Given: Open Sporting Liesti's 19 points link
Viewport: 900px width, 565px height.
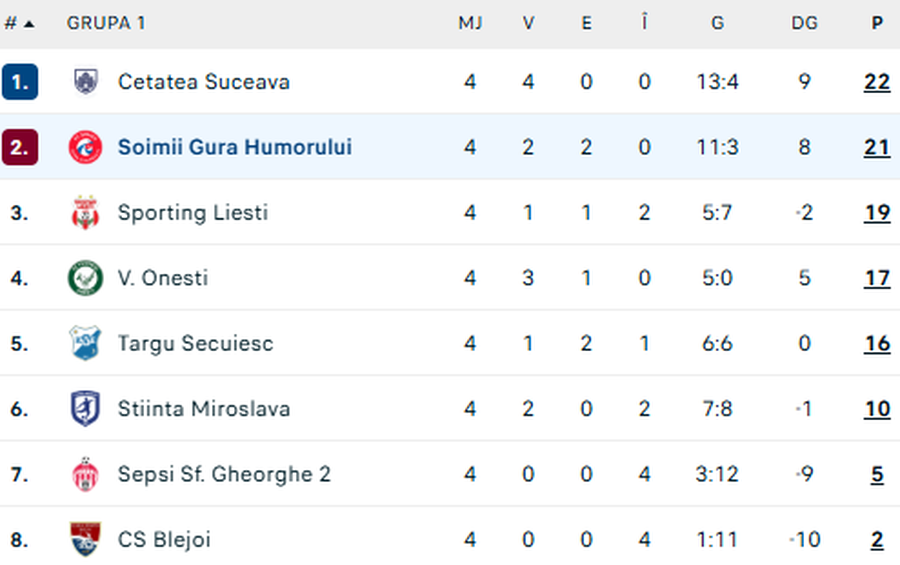Looking at the screenshot, I should click(x=877, y=213).
